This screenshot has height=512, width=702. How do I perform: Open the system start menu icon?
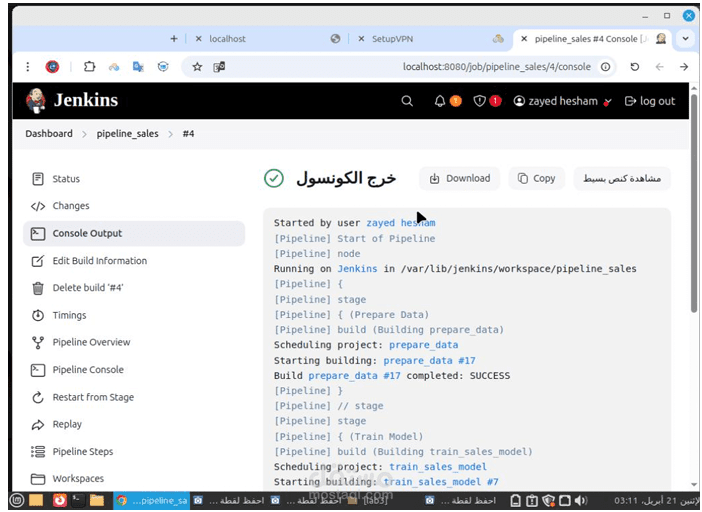click(17, 500)
